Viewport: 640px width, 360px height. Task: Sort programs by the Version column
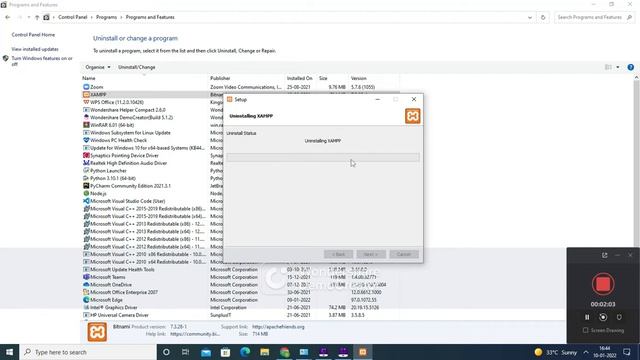tap(359, 78)
